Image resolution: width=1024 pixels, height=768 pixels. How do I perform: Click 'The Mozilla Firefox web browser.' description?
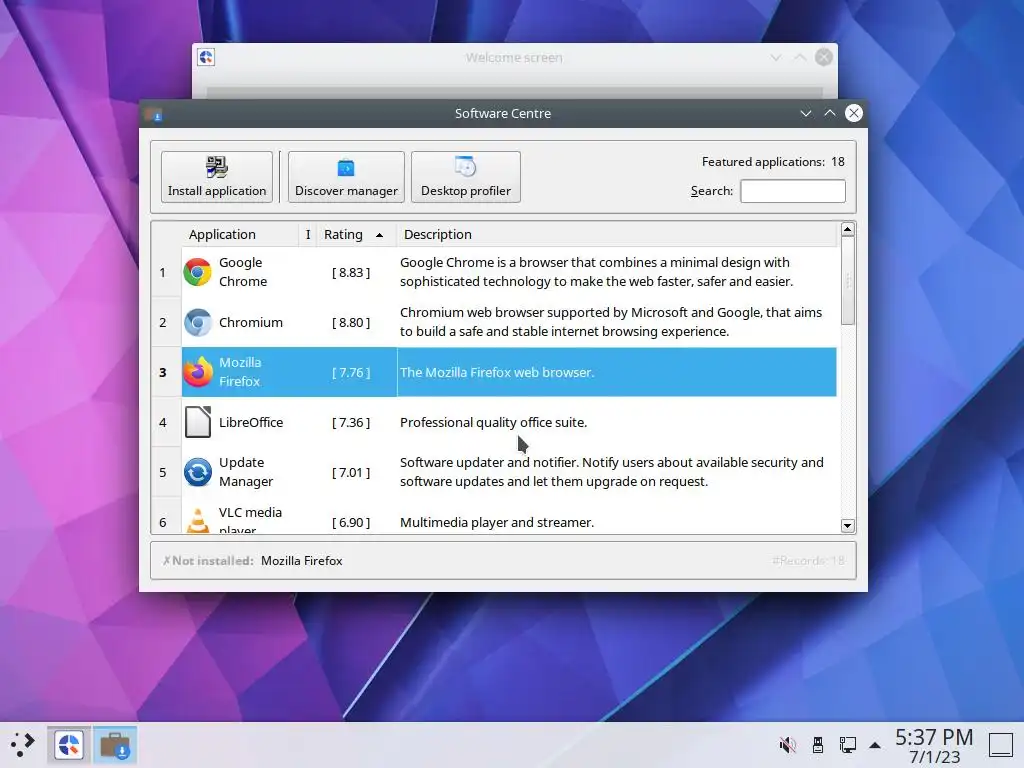pos(497,372)
